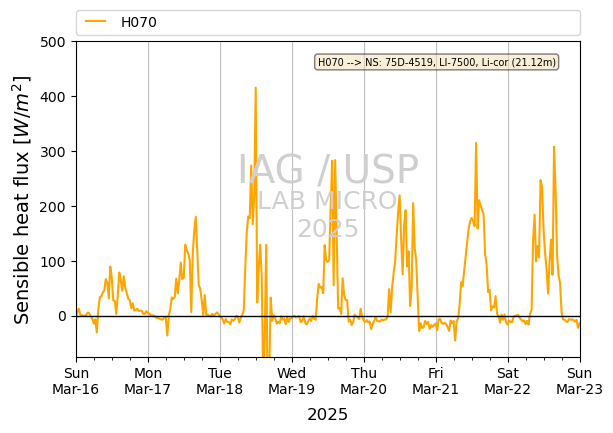Click the Friday Mar-21 peak above 300
The height and width of the screenshot is (433, 613).
point(476,143)
